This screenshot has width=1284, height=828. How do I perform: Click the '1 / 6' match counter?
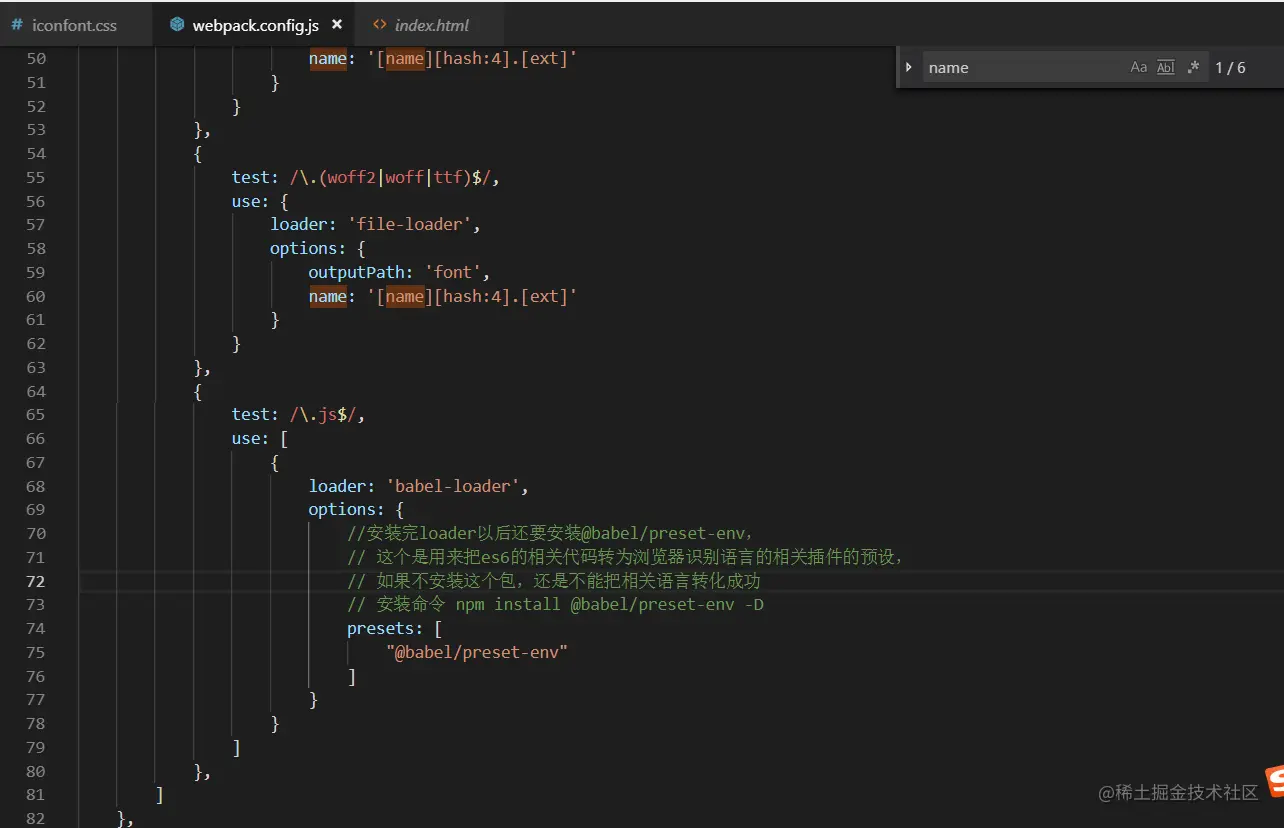1230,68
